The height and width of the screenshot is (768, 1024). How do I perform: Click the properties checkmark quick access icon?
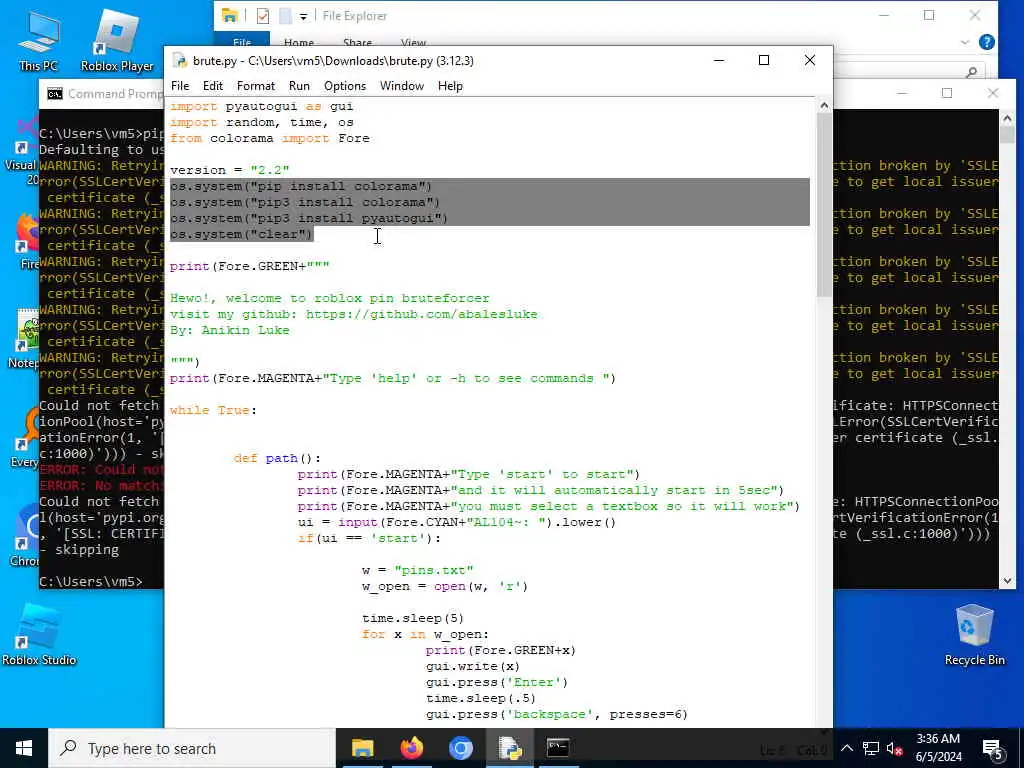click(263, 16)
